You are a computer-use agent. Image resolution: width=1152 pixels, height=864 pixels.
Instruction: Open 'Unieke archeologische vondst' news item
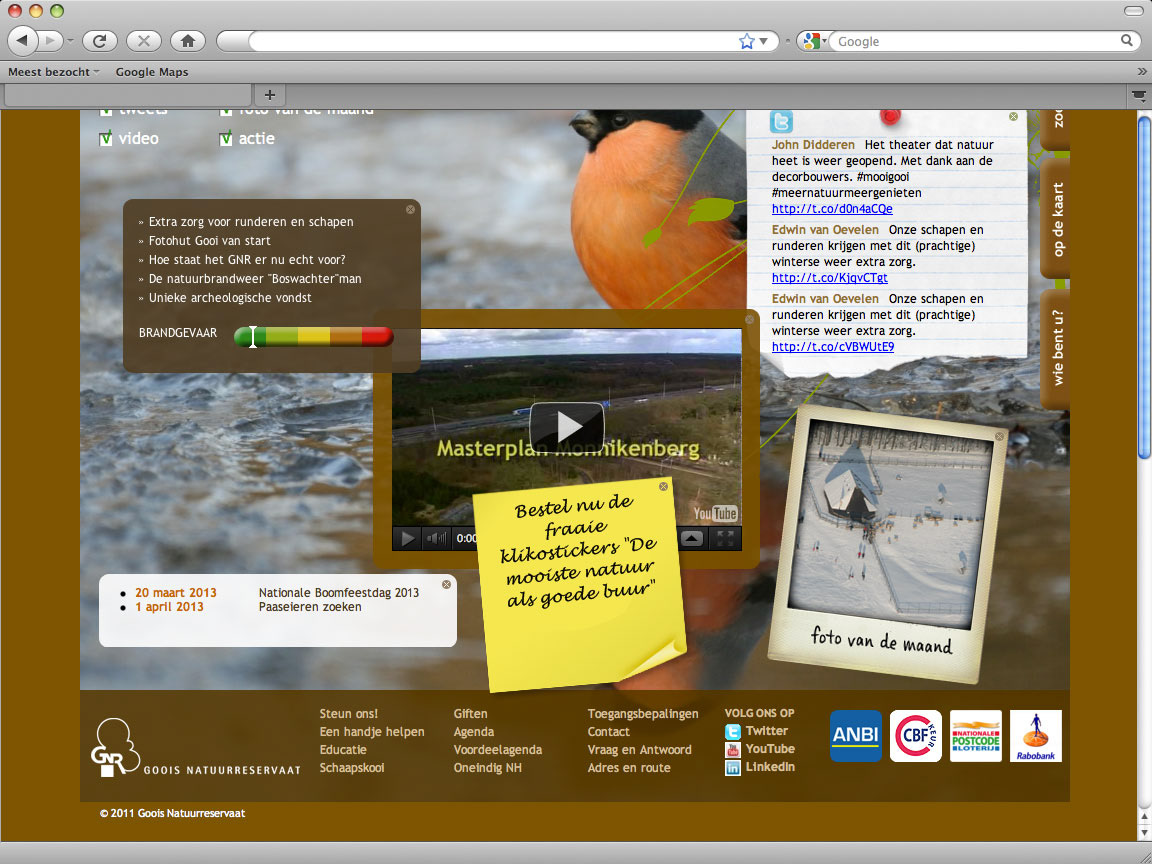point(230,298)
